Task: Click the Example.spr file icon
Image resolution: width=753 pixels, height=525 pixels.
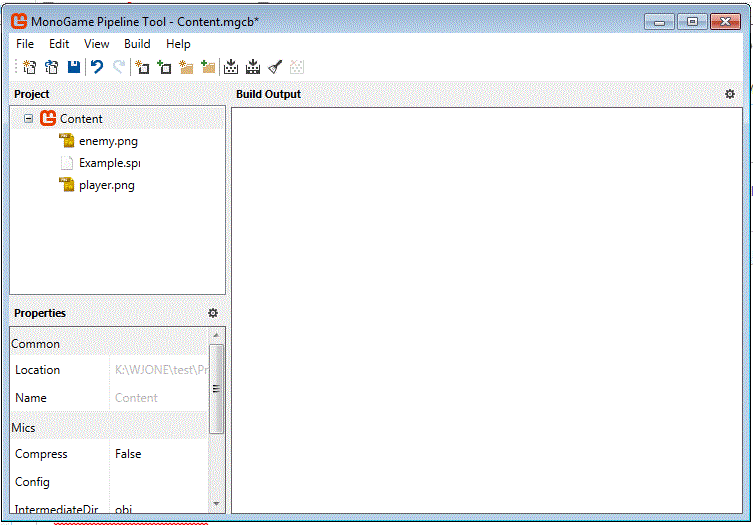Action: 67,163
